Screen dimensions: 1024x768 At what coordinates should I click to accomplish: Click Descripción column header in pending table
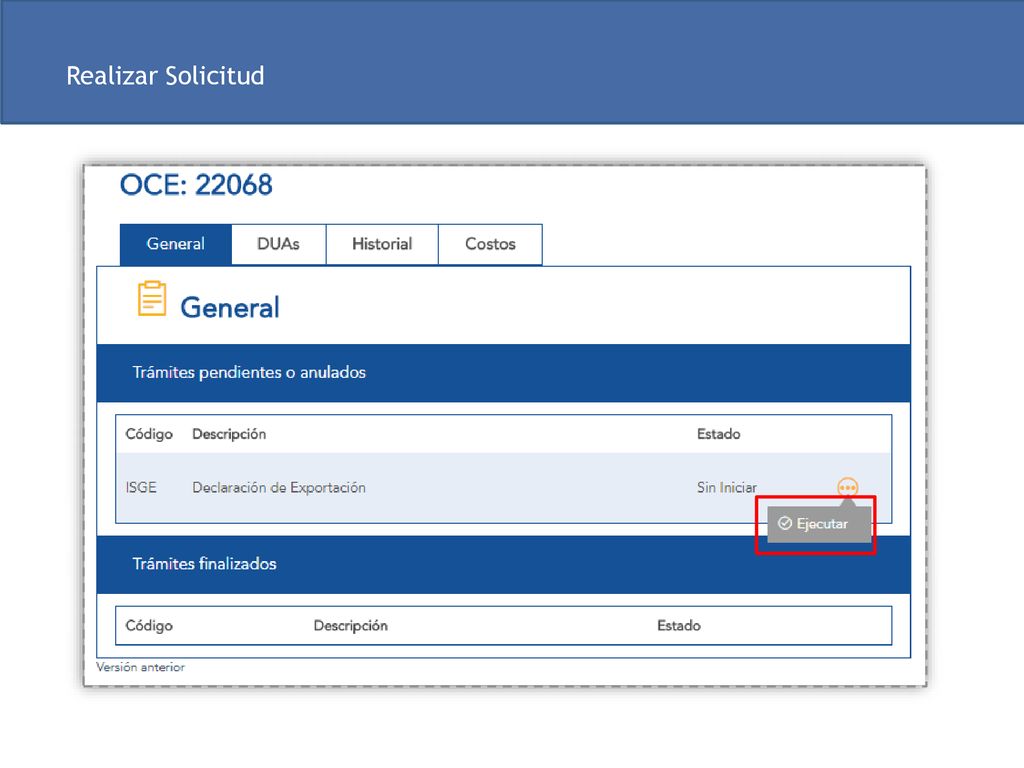coord(229,434)
